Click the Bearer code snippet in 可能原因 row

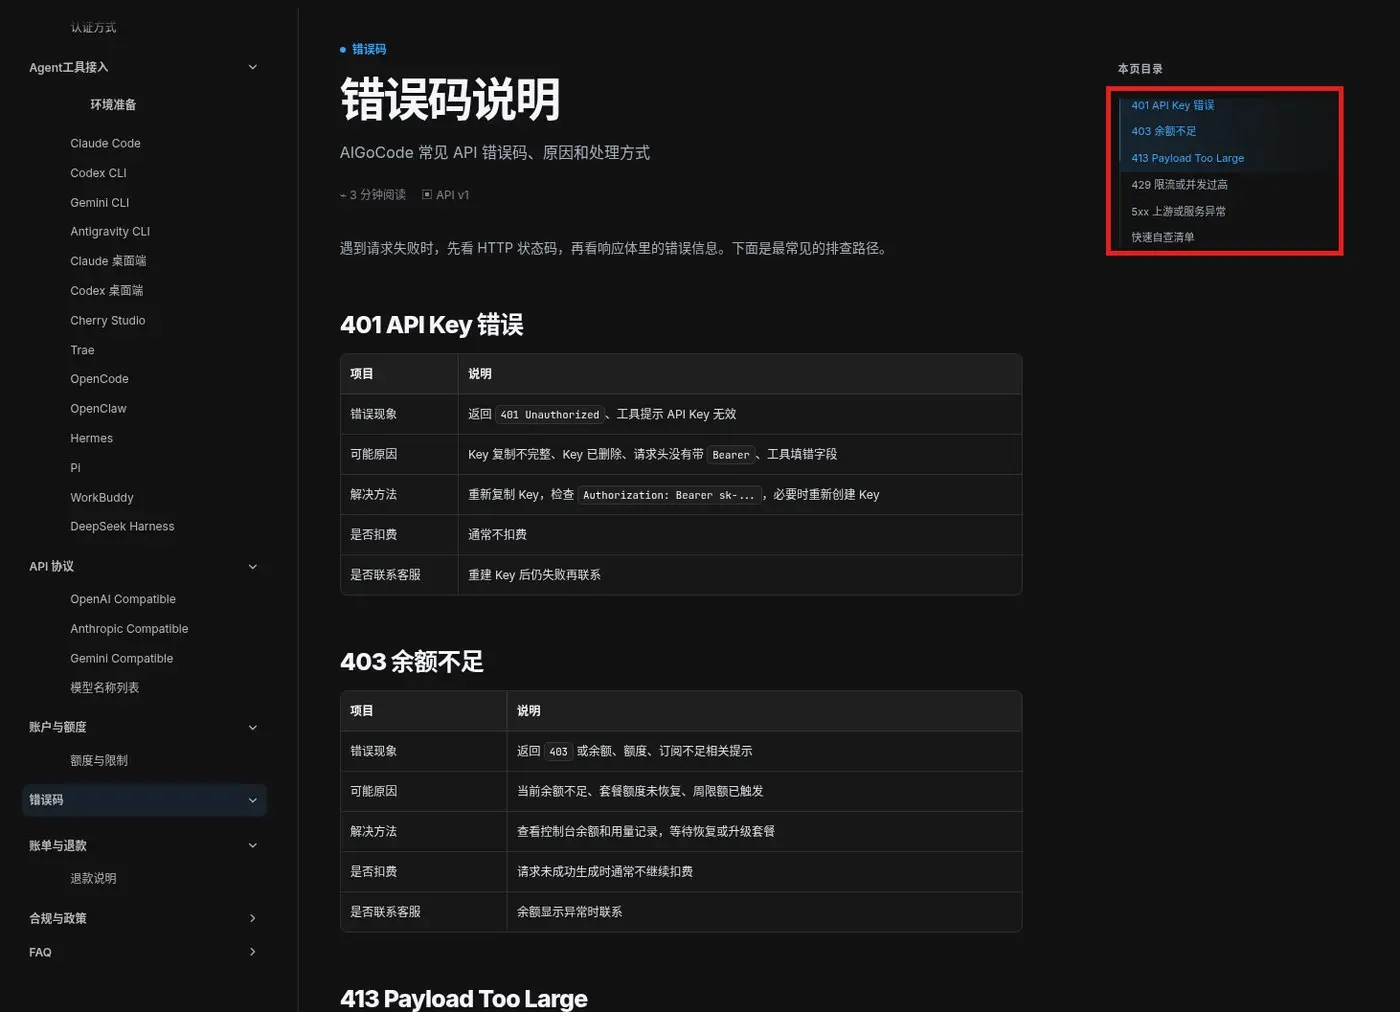tap(730, 455)
